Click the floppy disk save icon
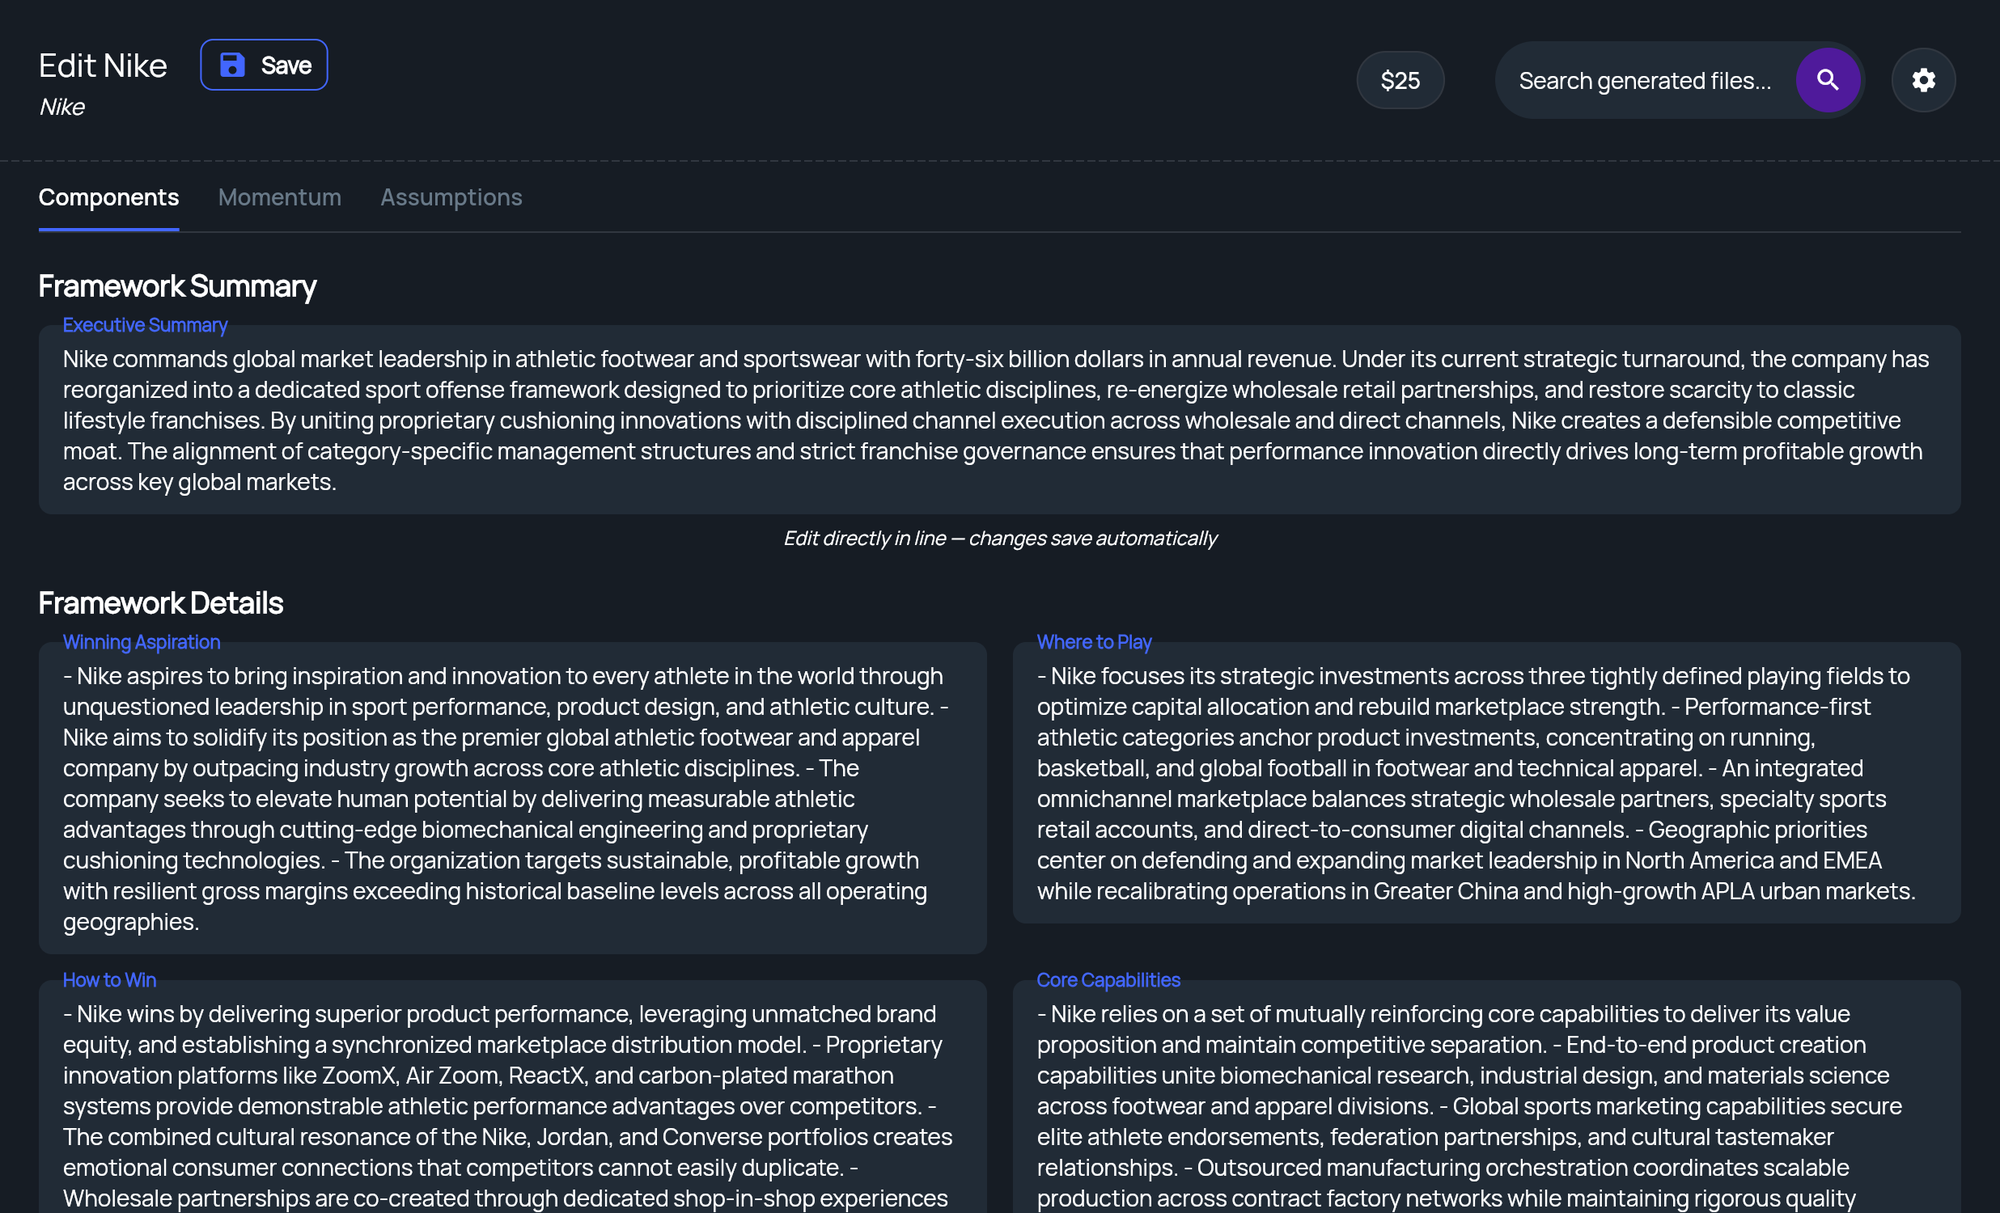The width and height of the screenshot is (2000, 1213). coord(232,65)
